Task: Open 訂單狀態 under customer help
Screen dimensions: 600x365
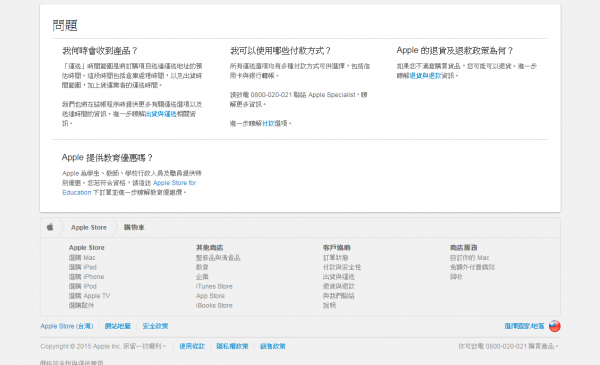Action: tap(335, 257)
